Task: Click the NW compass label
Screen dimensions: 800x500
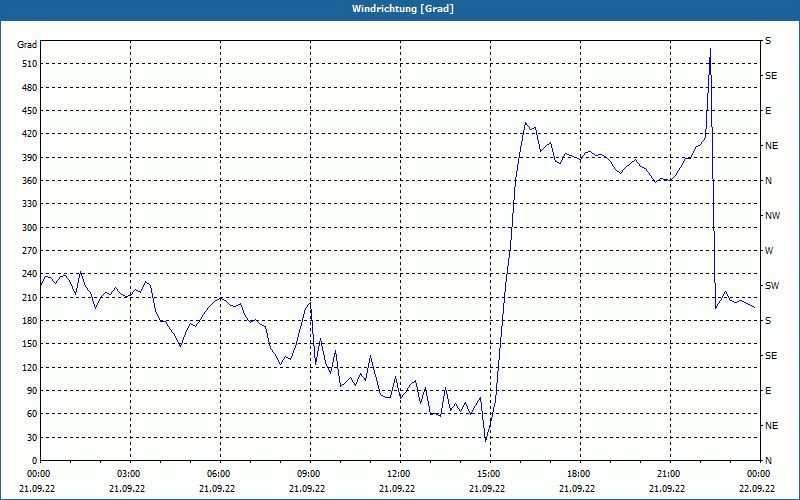Action: 772,216
